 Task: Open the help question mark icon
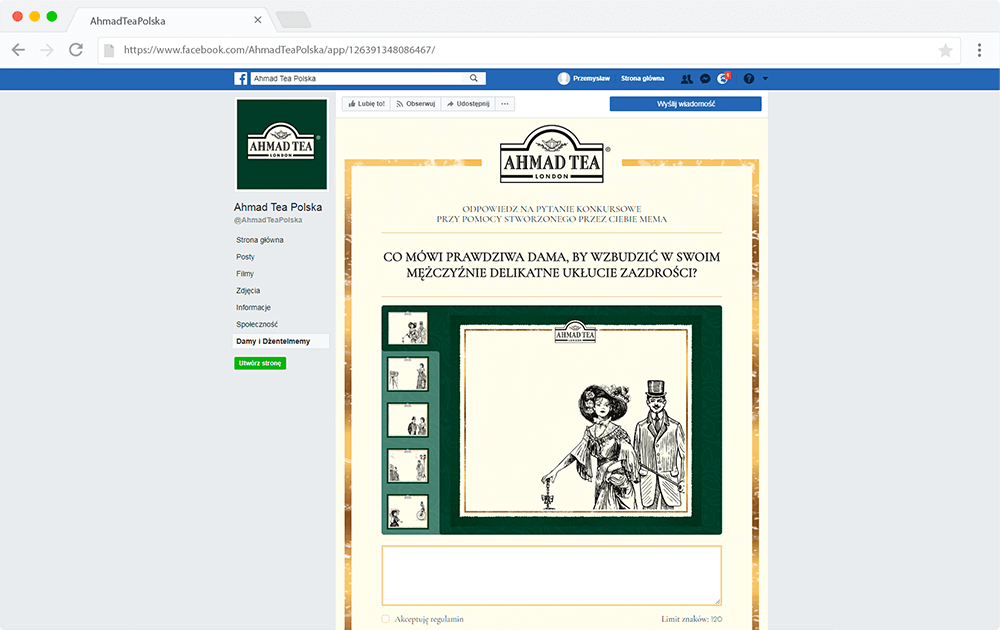[749, 78]
